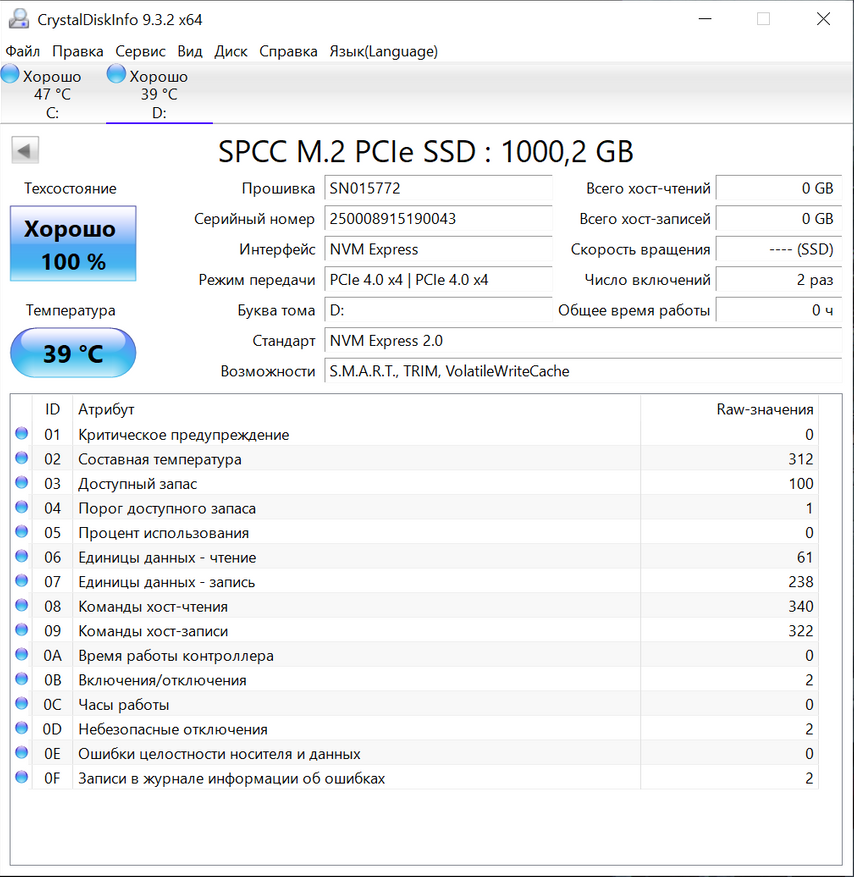Click status dot beside Составная температура

(22, 459)
